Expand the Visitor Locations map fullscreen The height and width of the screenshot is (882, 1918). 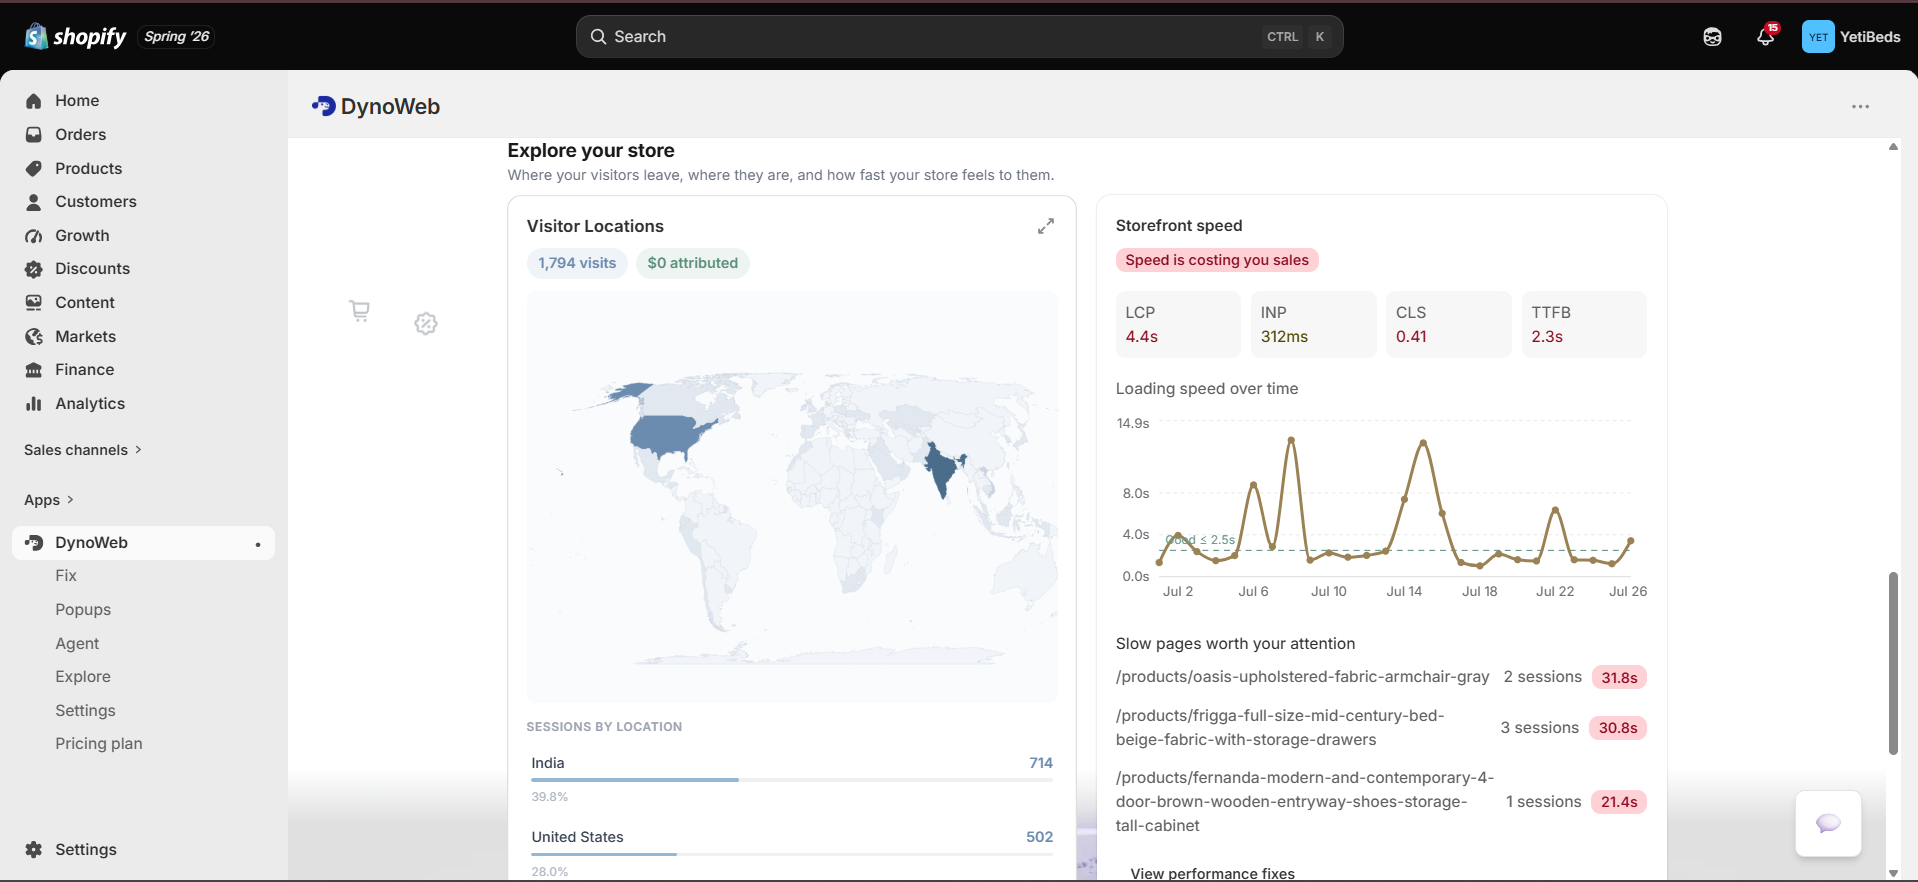[x=1046, y=227]
